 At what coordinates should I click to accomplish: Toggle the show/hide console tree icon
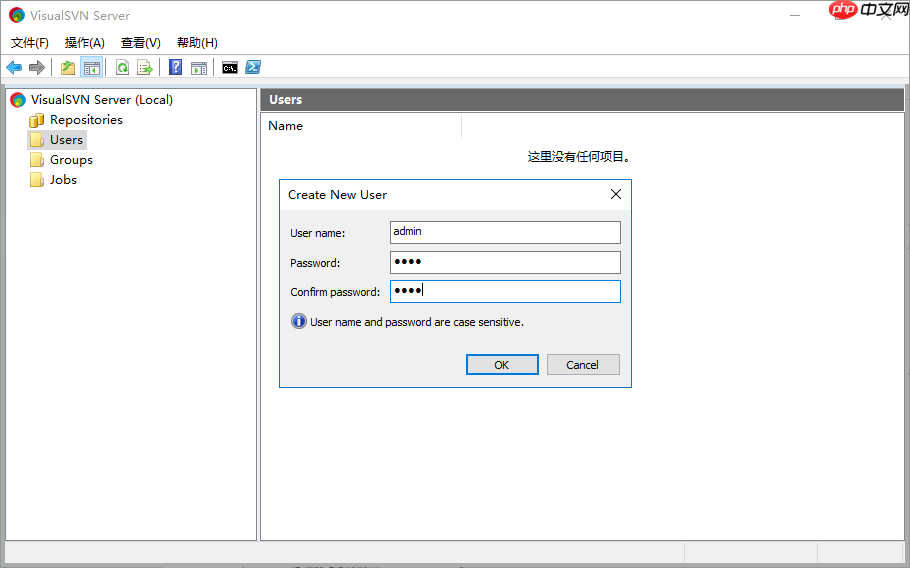tap(92, 67)
